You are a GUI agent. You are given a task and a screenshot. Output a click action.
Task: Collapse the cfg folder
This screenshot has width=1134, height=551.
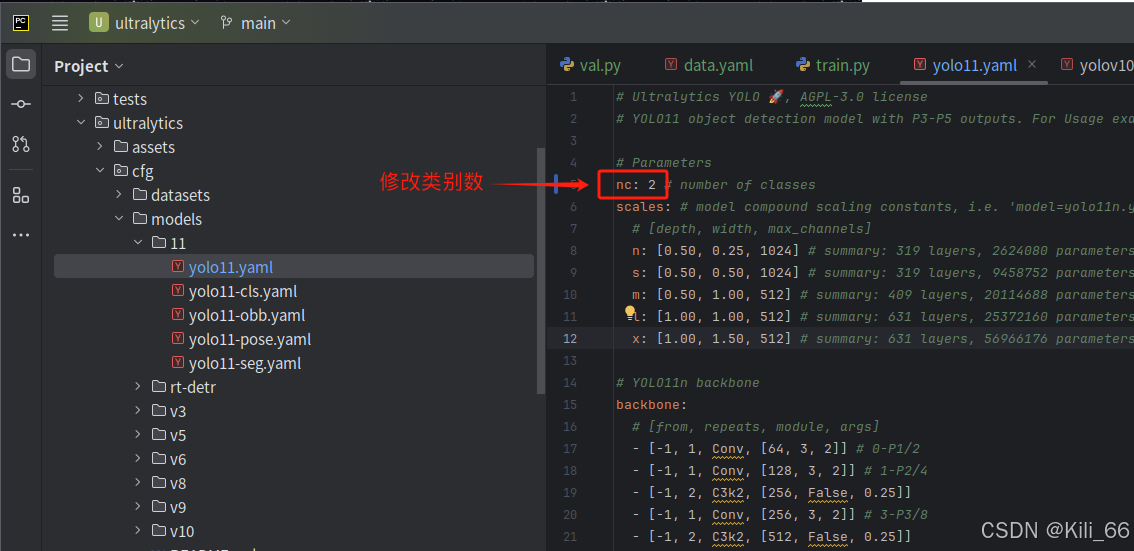point(100,171)
